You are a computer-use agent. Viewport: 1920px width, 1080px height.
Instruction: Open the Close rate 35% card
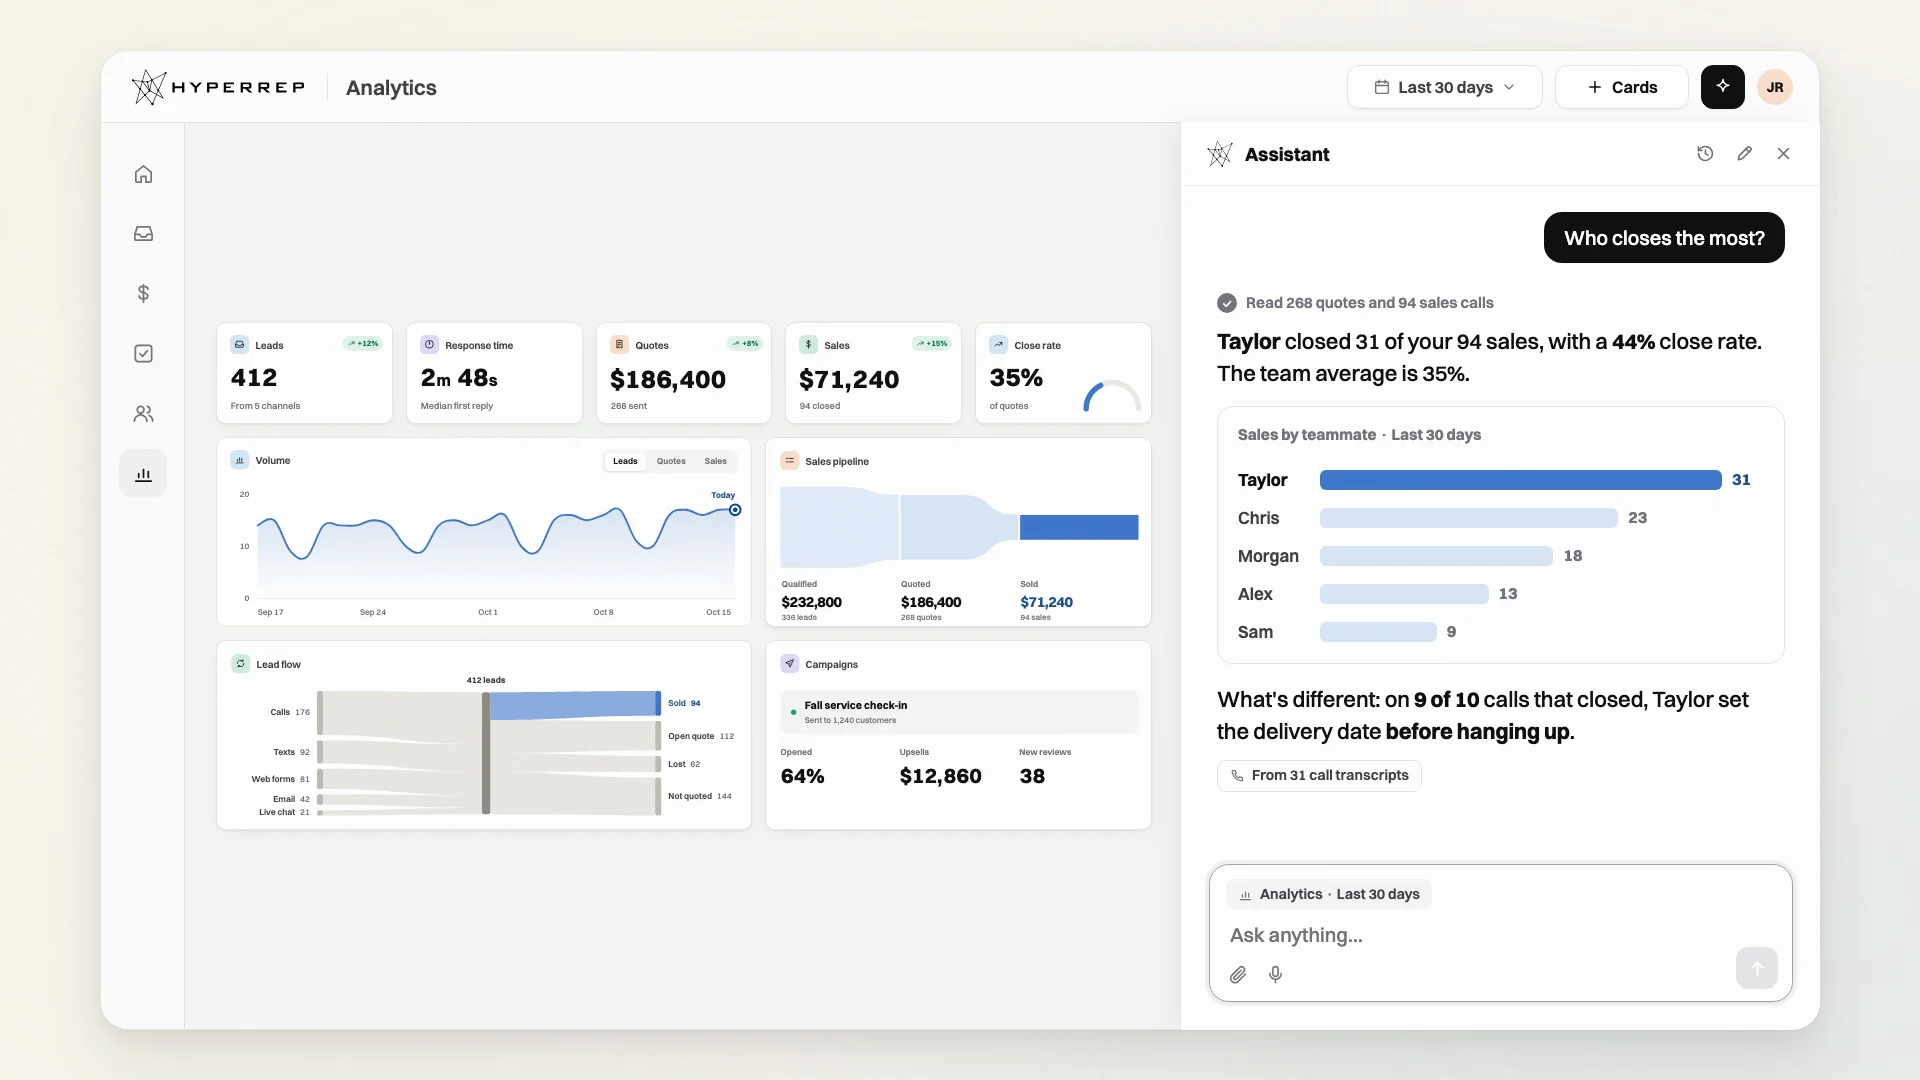[1063, 373]
